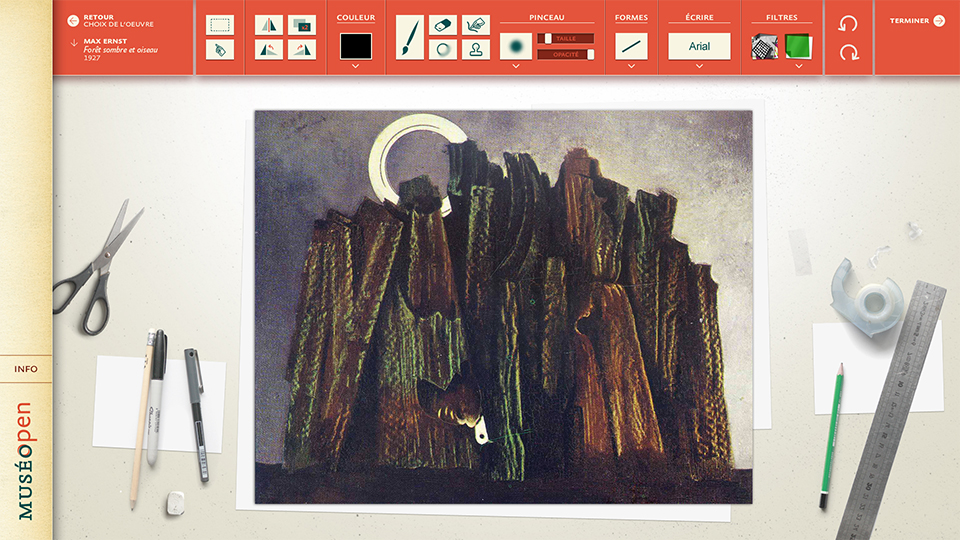Select the hand smudge tool
Screen dimensions: 960x540
click(x=476, y=25)
